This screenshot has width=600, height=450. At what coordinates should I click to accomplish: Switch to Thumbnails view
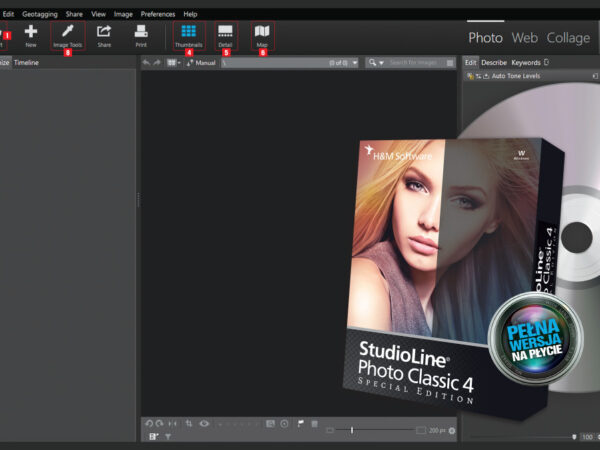click(x=188, y=34)
